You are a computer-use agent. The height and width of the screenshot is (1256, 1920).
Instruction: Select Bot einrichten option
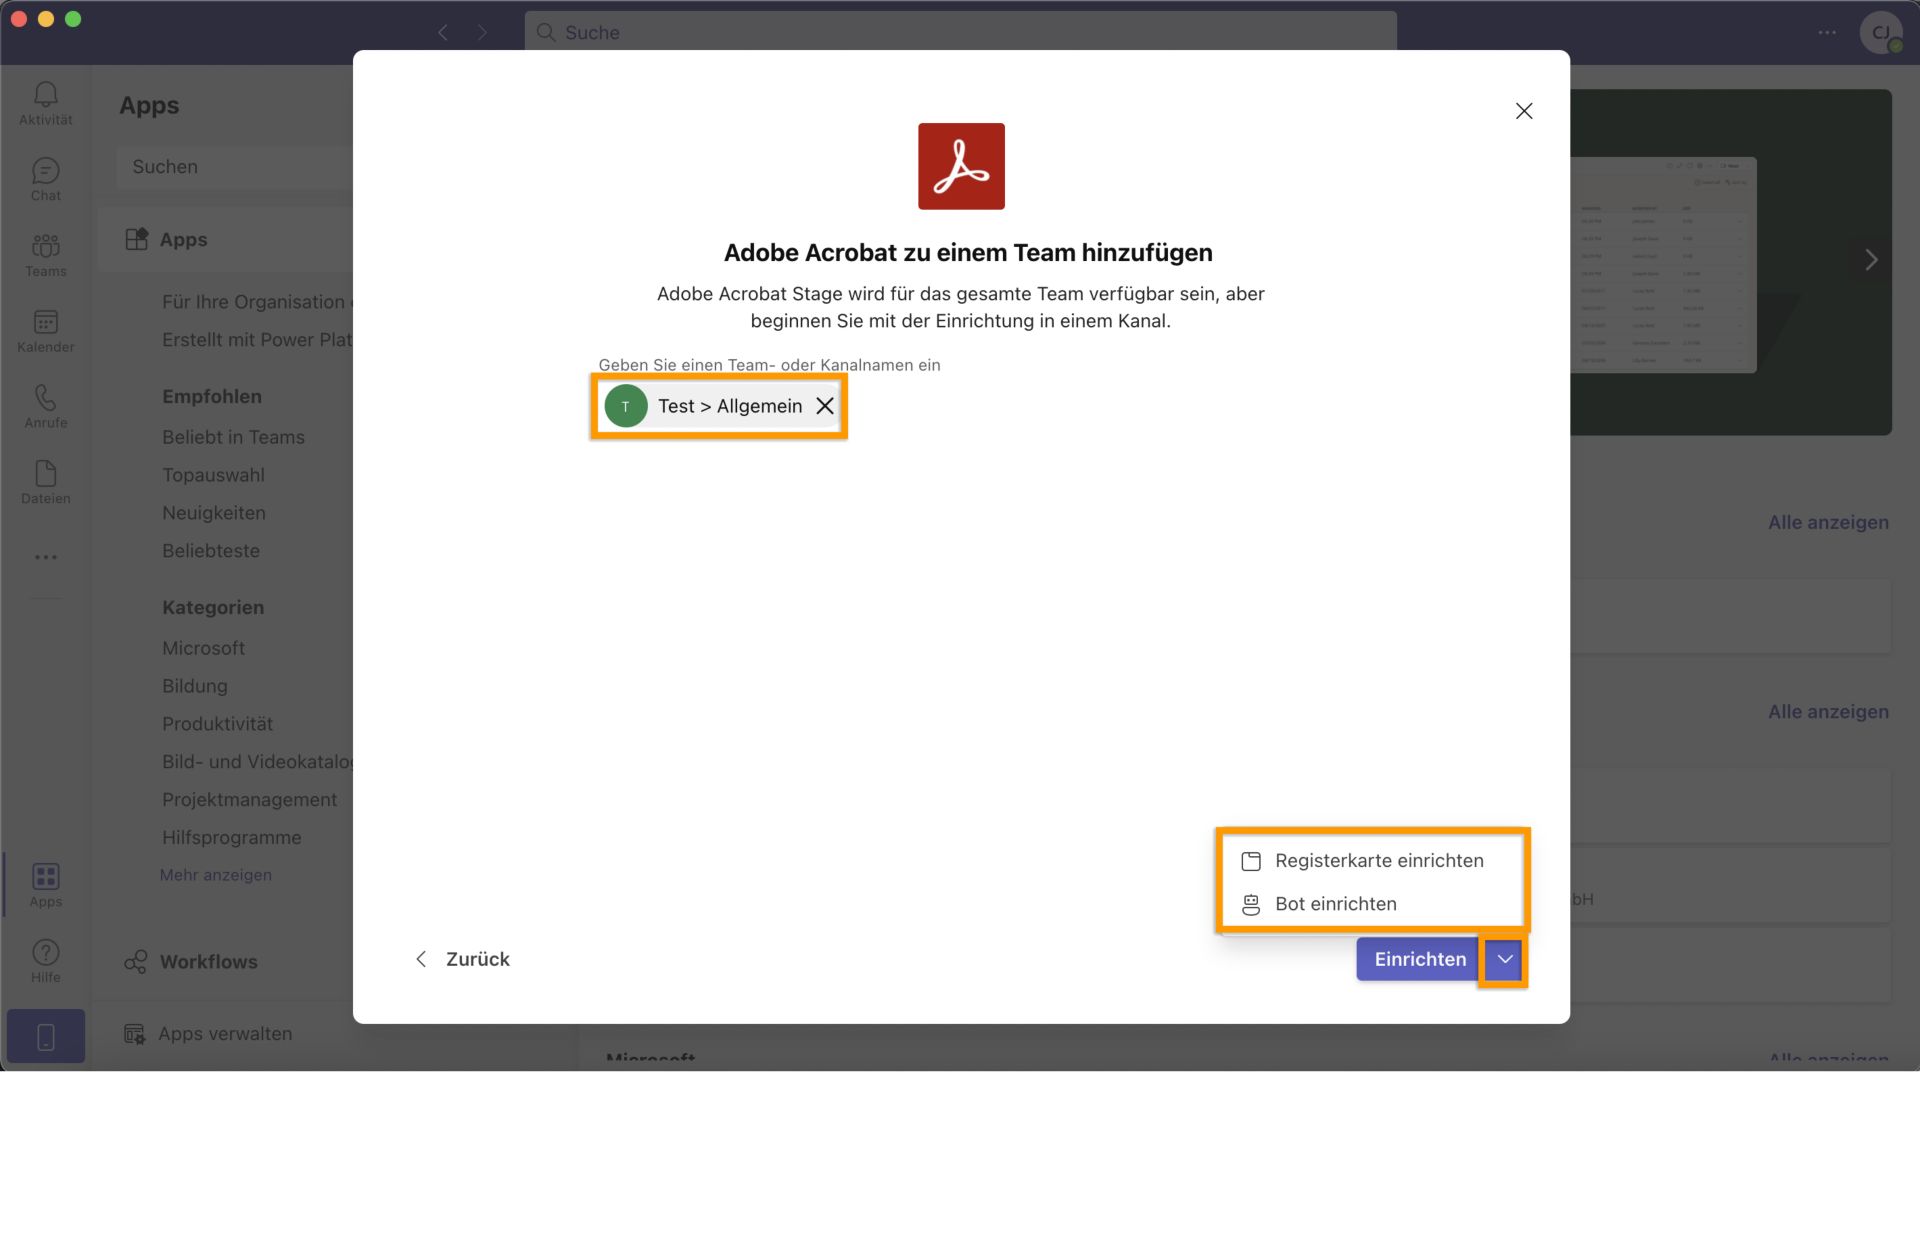click(1334, 903)
